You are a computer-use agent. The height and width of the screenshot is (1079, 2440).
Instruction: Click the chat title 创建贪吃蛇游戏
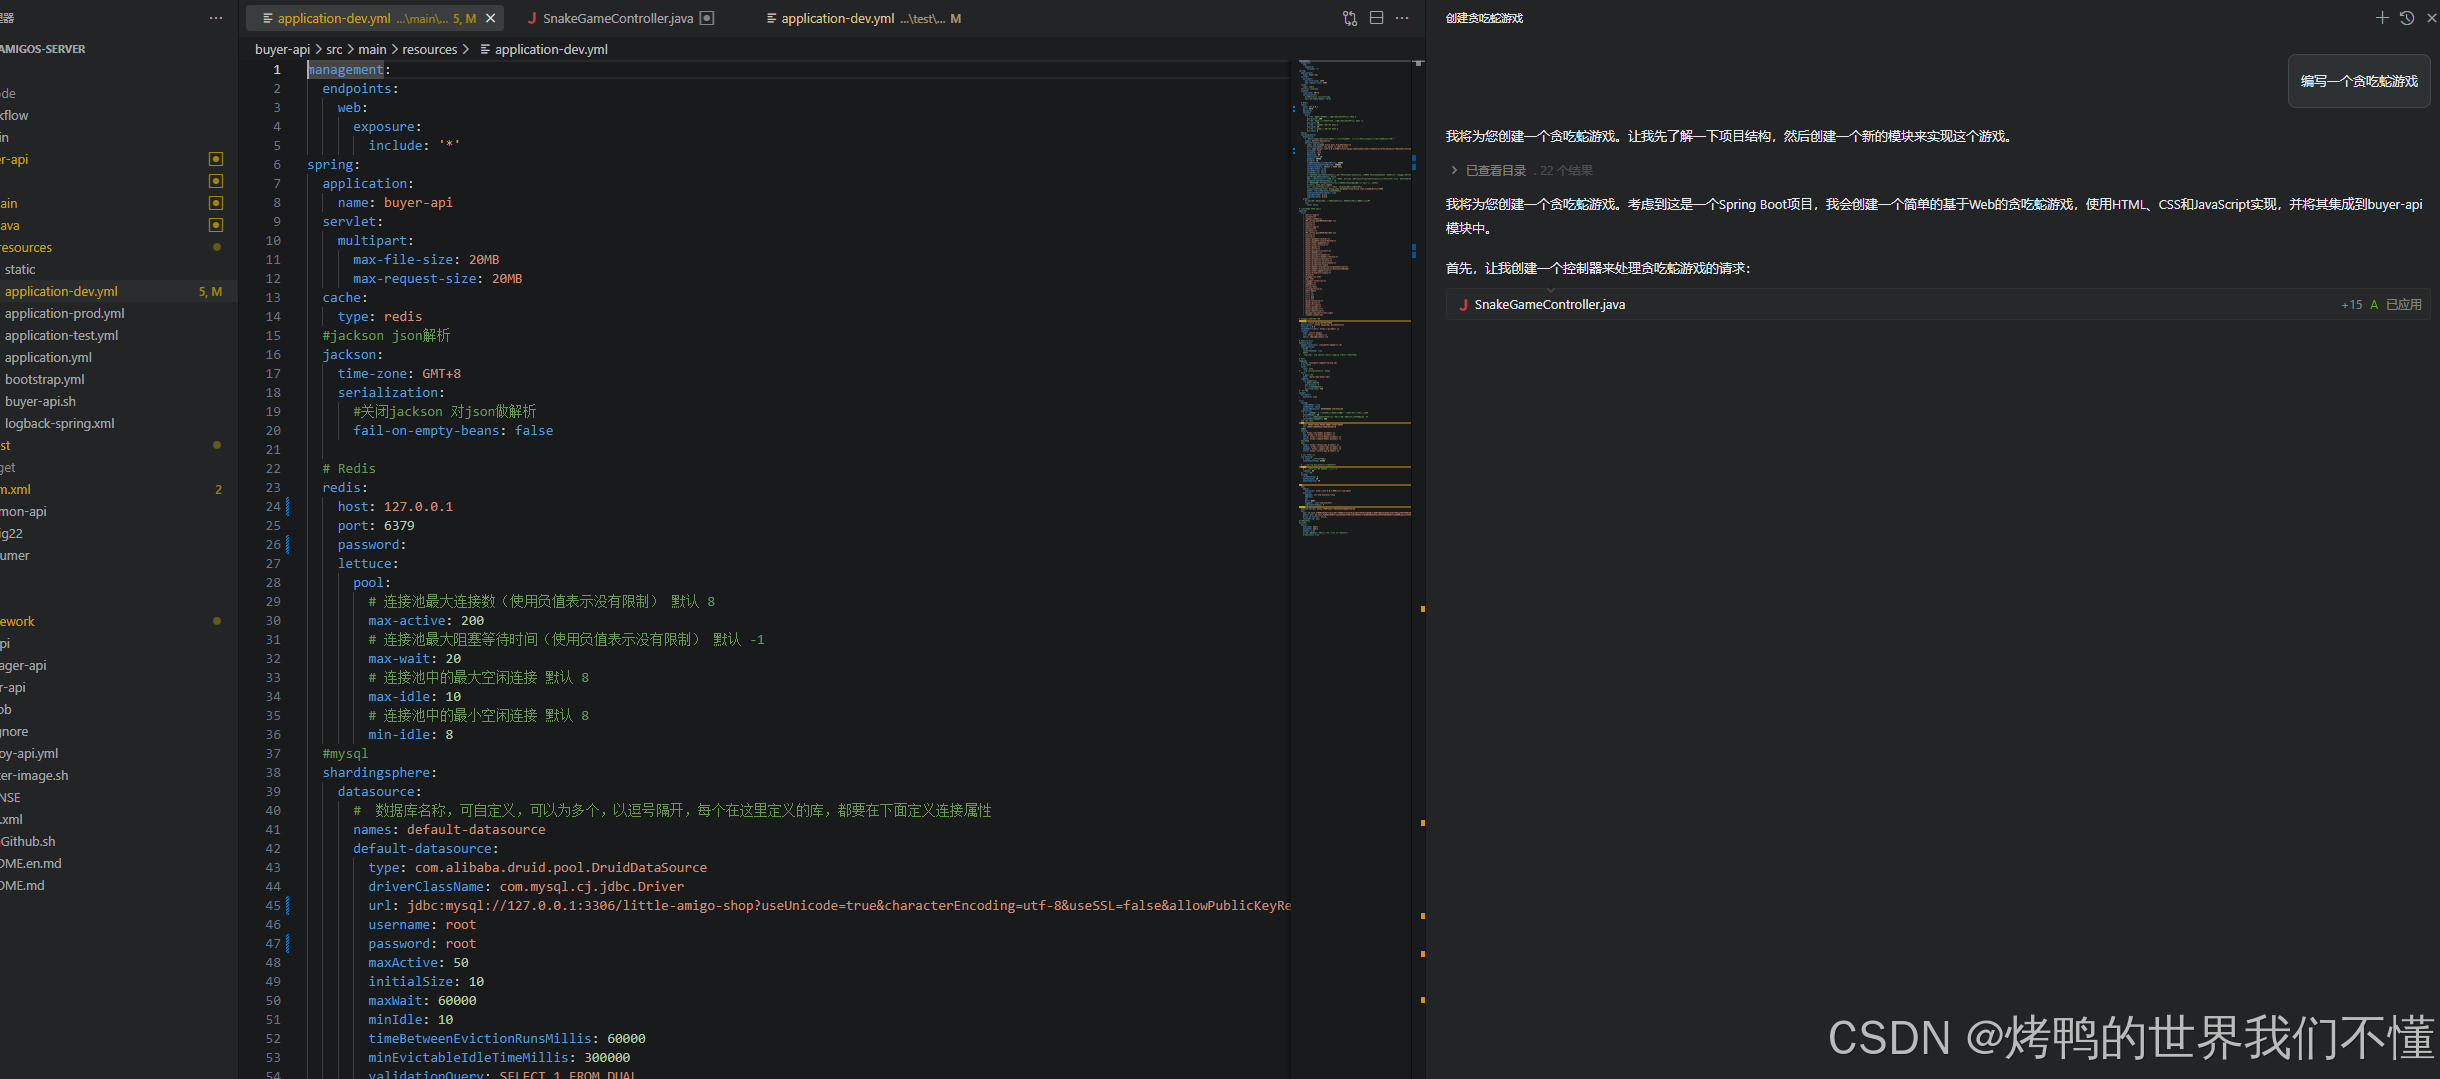(x=1484, y=18)
